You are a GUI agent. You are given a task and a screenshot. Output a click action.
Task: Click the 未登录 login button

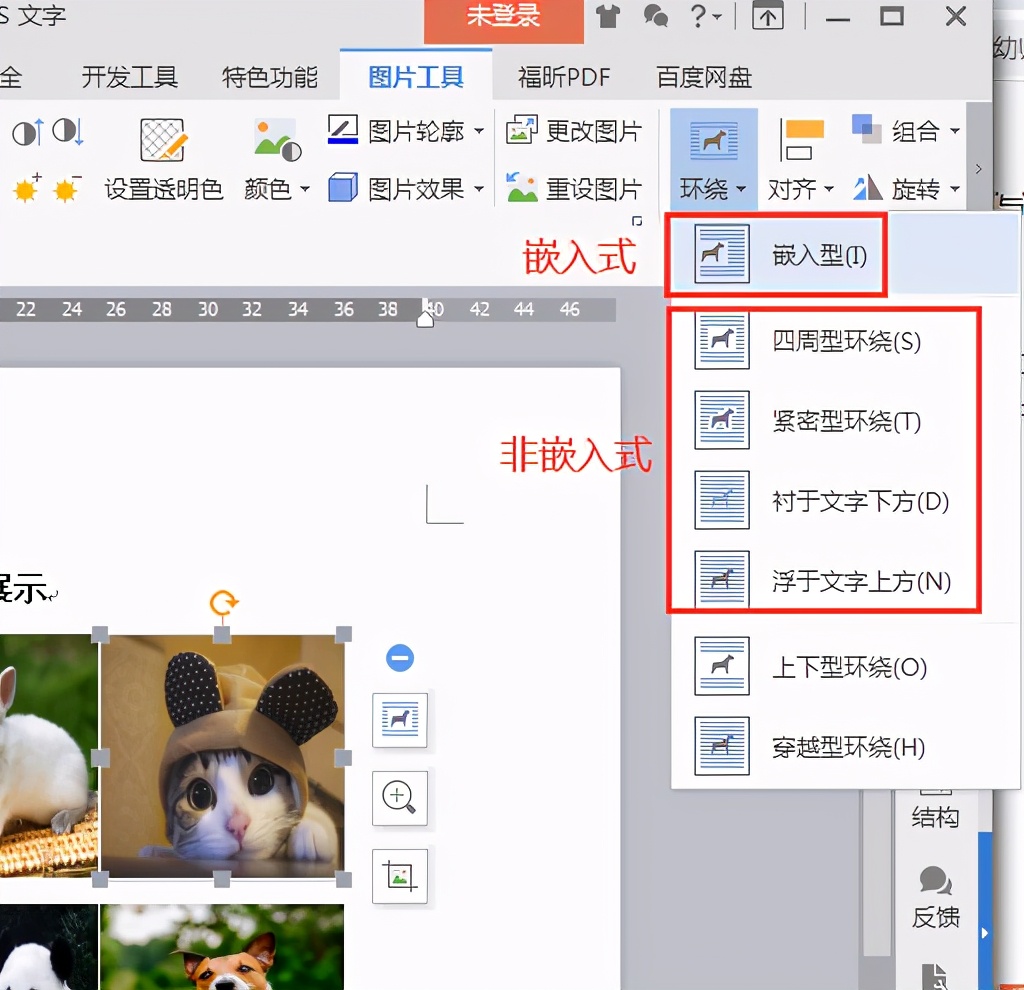tap(503, 20)
